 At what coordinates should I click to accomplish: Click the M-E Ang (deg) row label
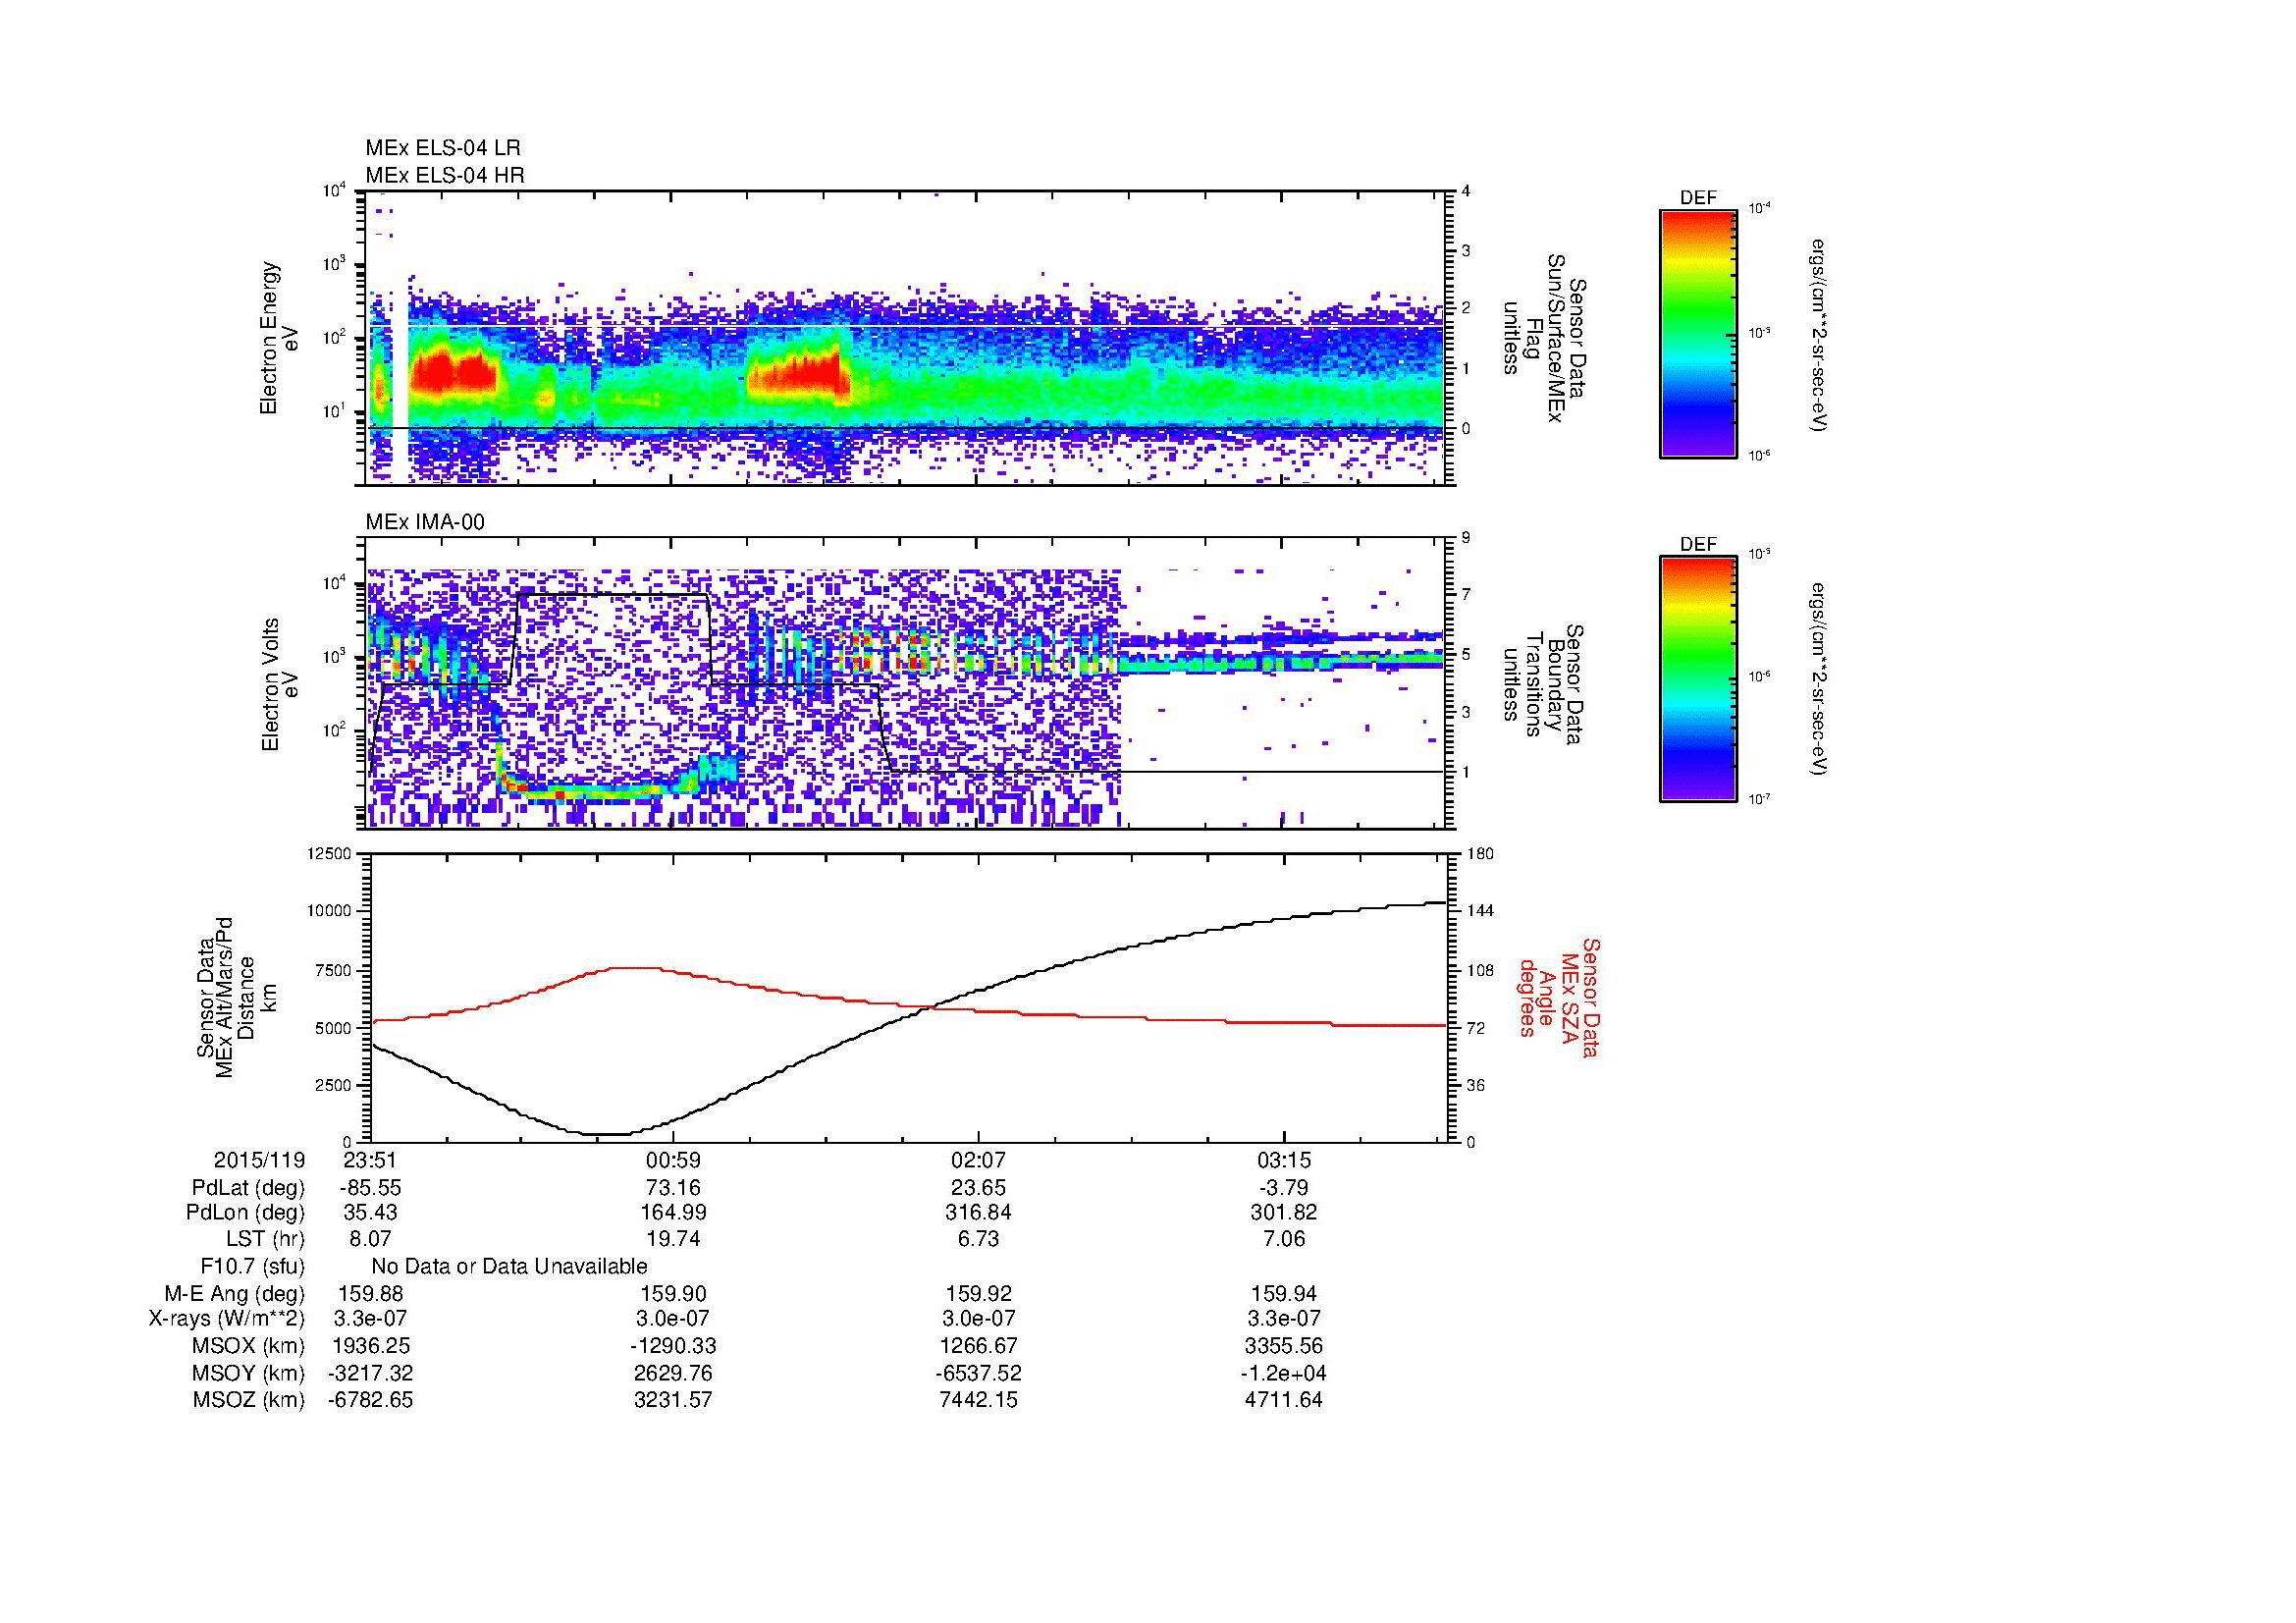coord(235,1293)
